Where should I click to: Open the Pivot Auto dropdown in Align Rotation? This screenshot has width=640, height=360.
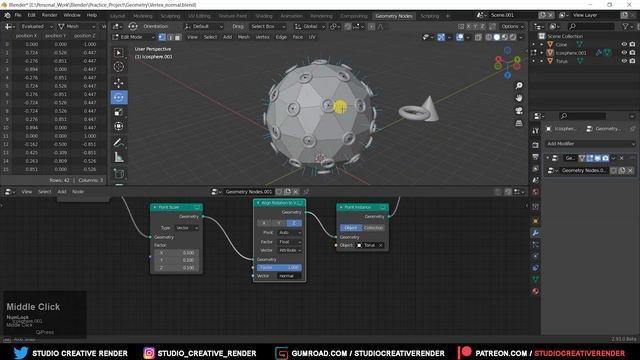[290, 232]
